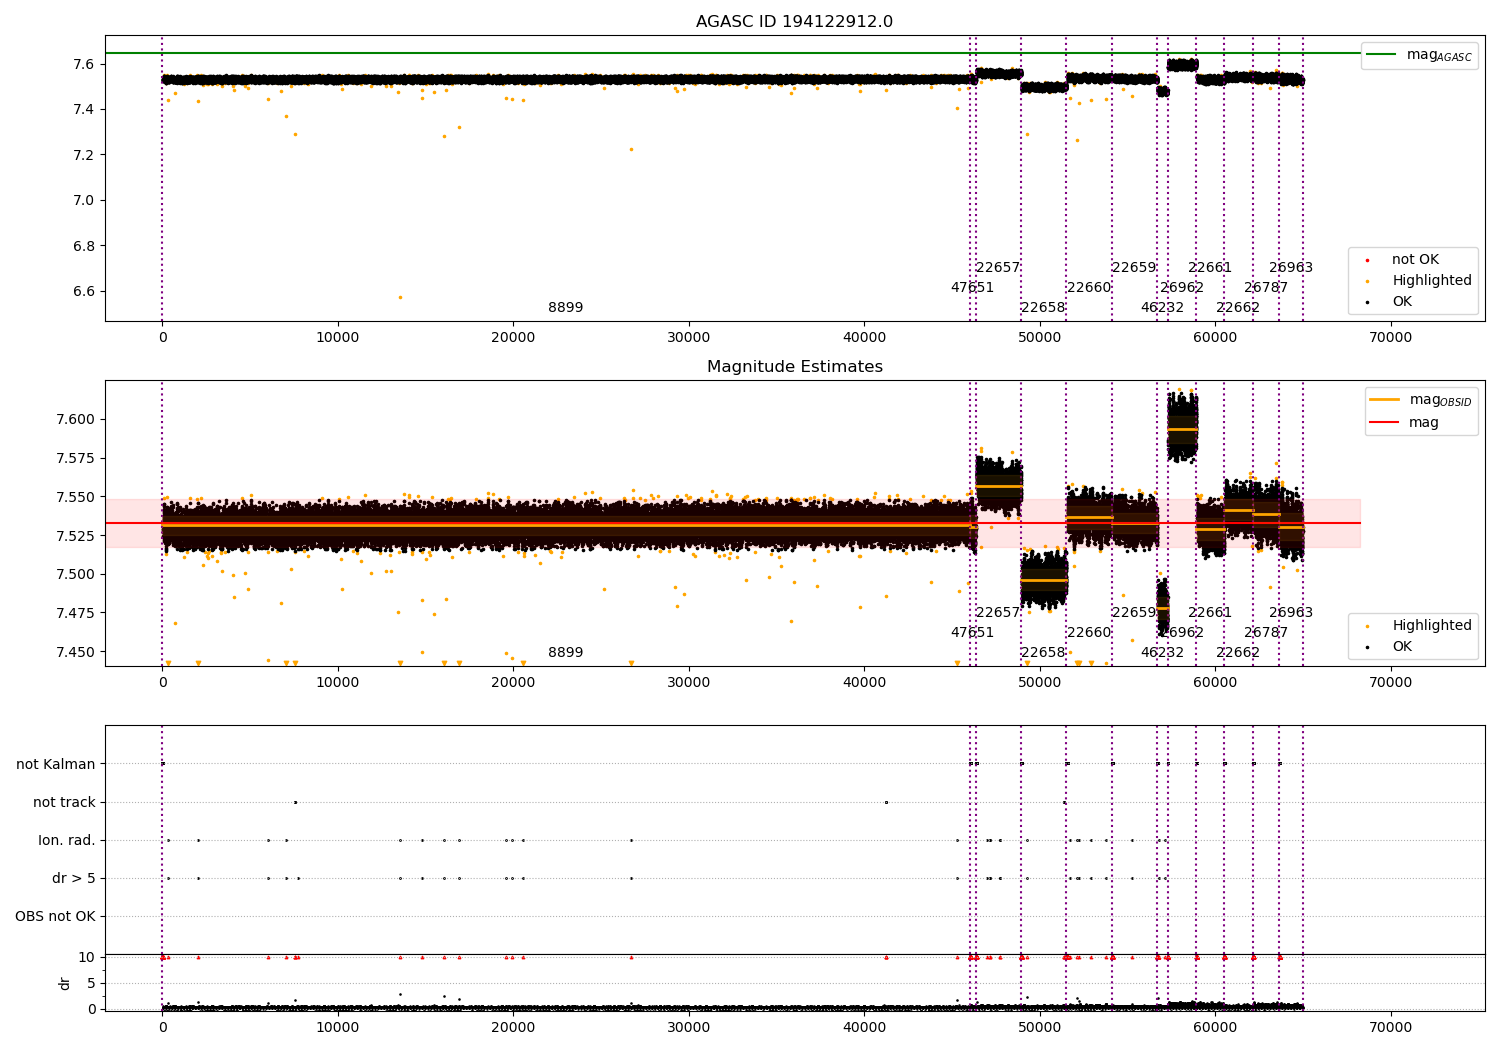Click the 7.525 y-axis tick label
This screenshot has width=1500, height=1050.
[75, 537]
